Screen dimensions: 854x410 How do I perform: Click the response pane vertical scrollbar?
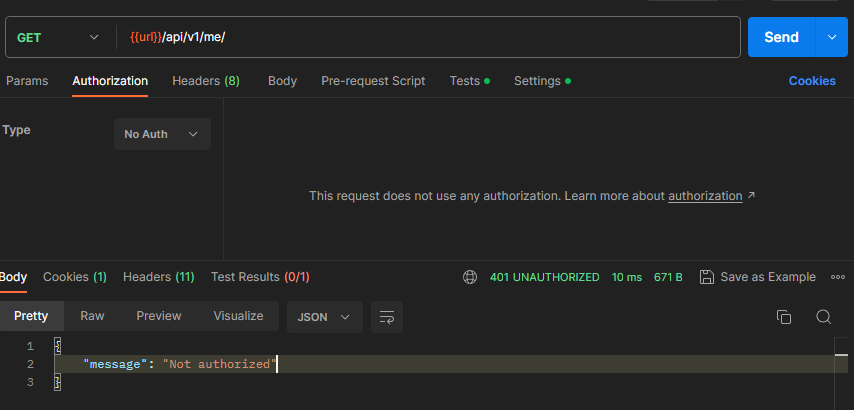(841, 374)
